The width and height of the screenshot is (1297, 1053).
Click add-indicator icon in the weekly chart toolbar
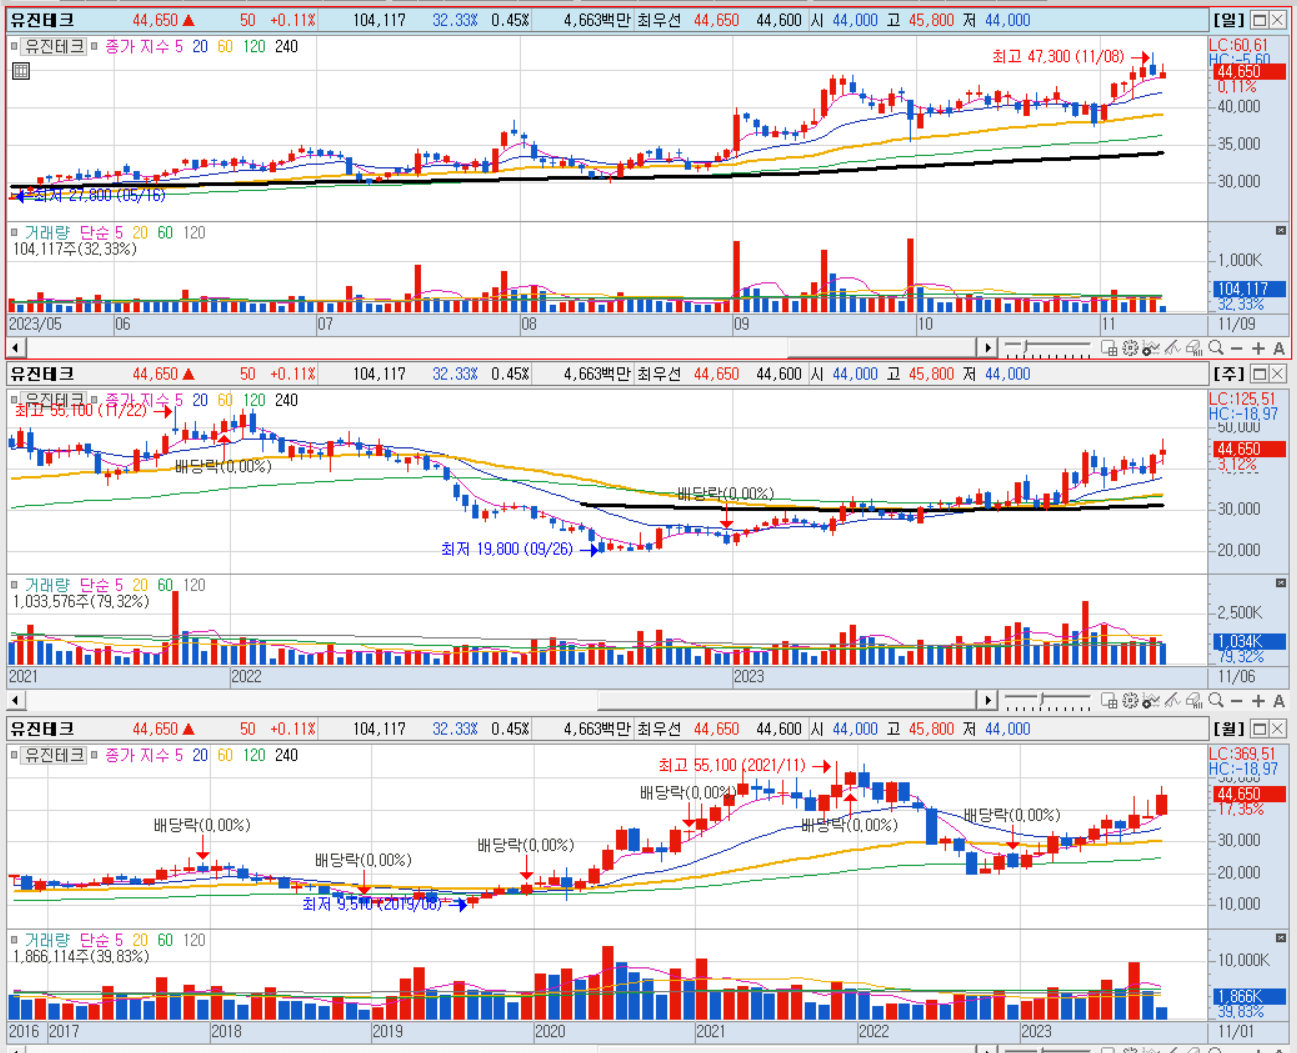1151,700
